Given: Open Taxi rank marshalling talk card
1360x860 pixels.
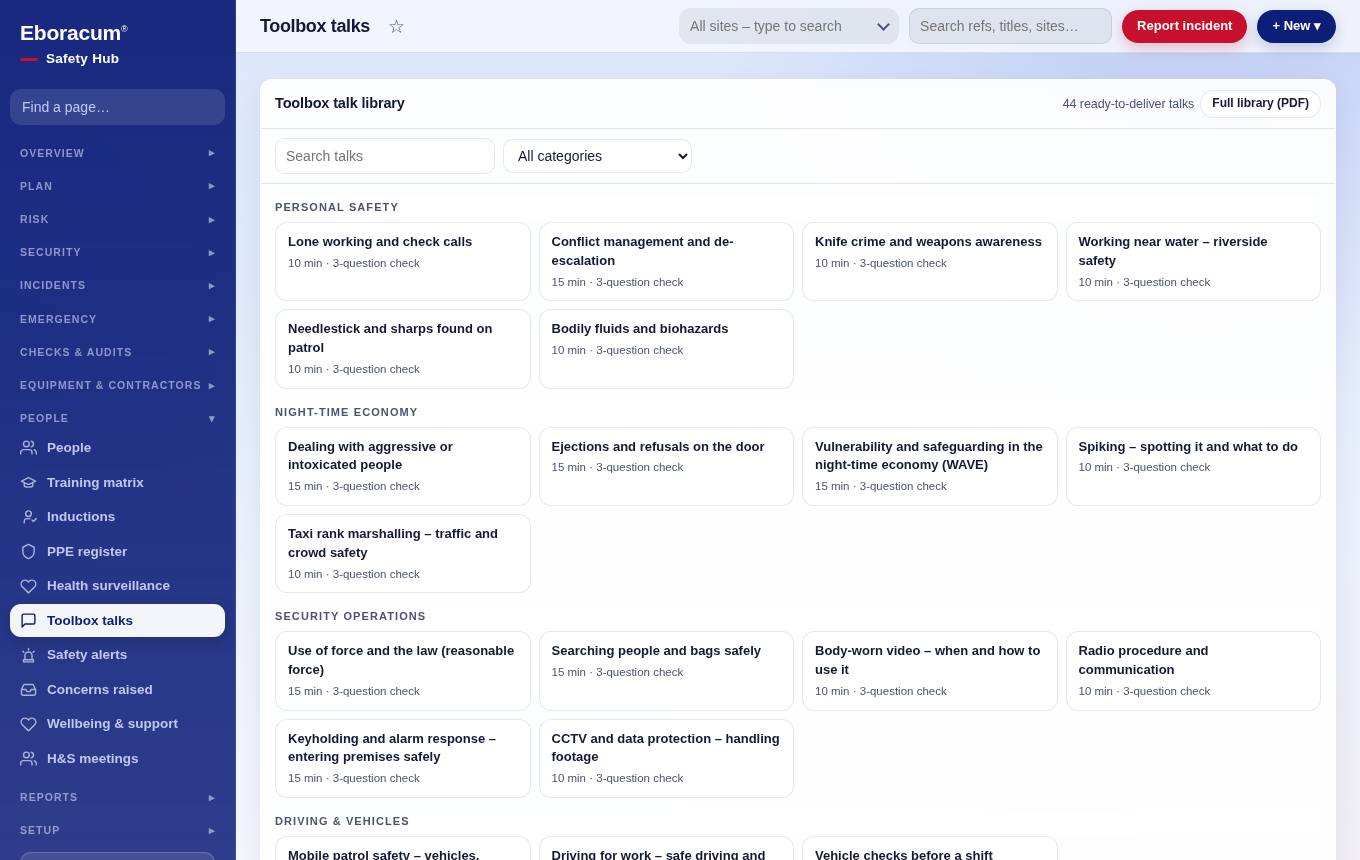Looking at the screenshot, I should click(403, 553).
